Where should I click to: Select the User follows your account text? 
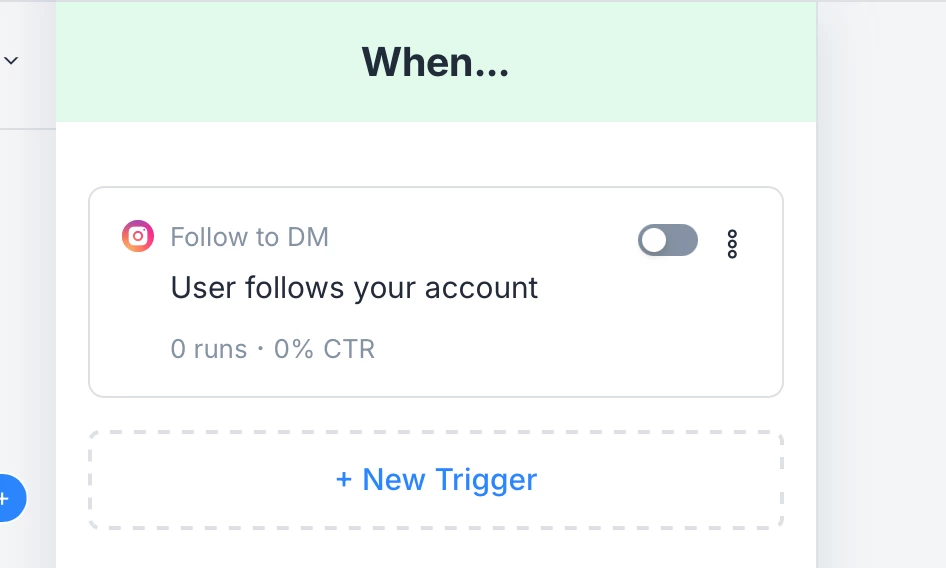[x=354, y=288]
